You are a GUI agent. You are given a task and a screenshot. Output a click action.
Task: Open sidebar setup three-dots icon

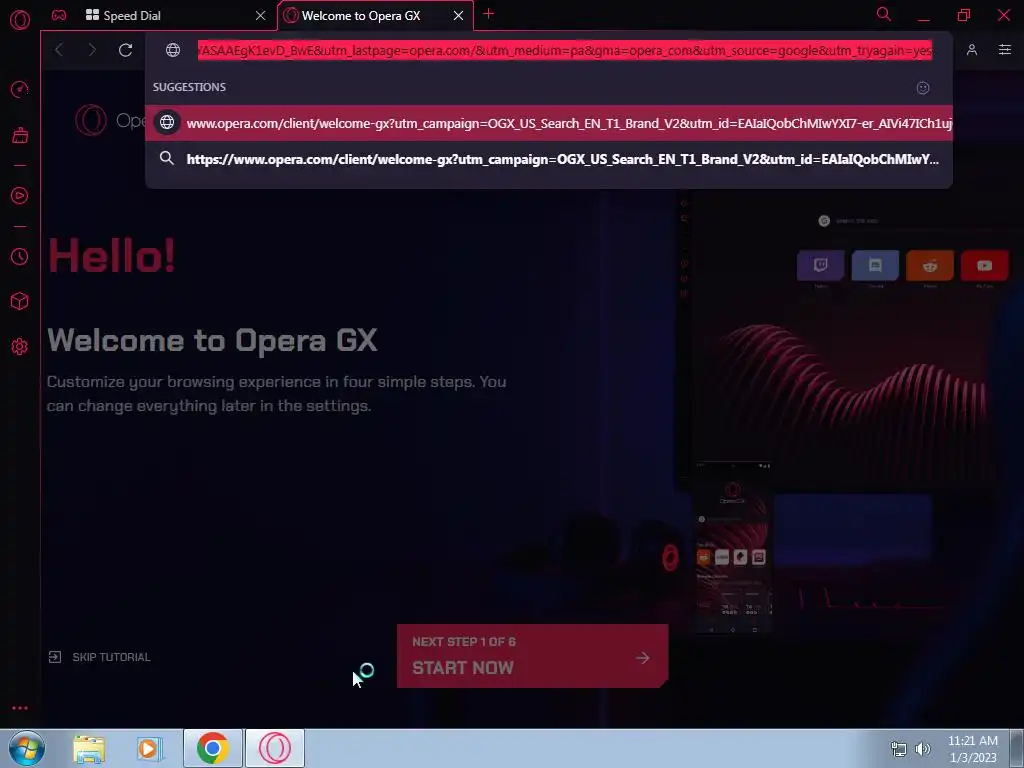coord(20,708)
